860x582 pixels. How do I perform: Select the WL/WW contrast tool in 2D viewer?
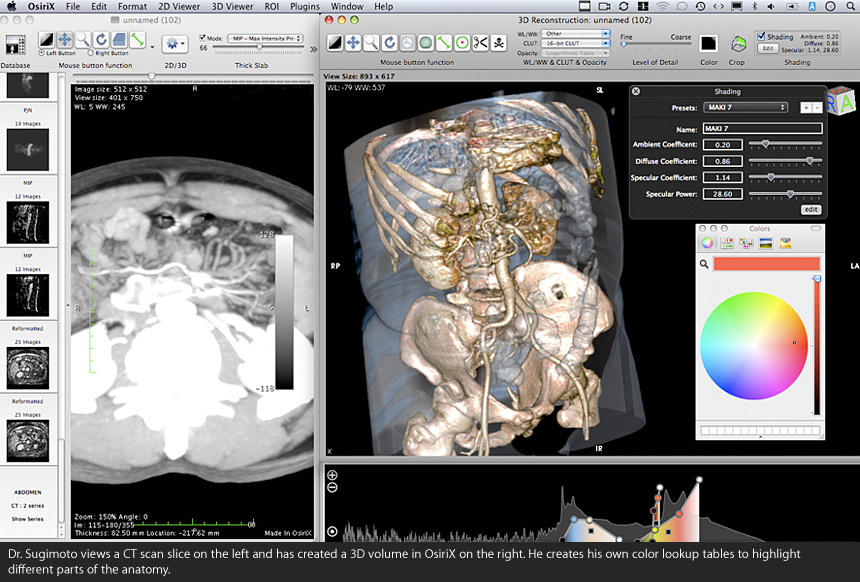(x=47, y=40)
